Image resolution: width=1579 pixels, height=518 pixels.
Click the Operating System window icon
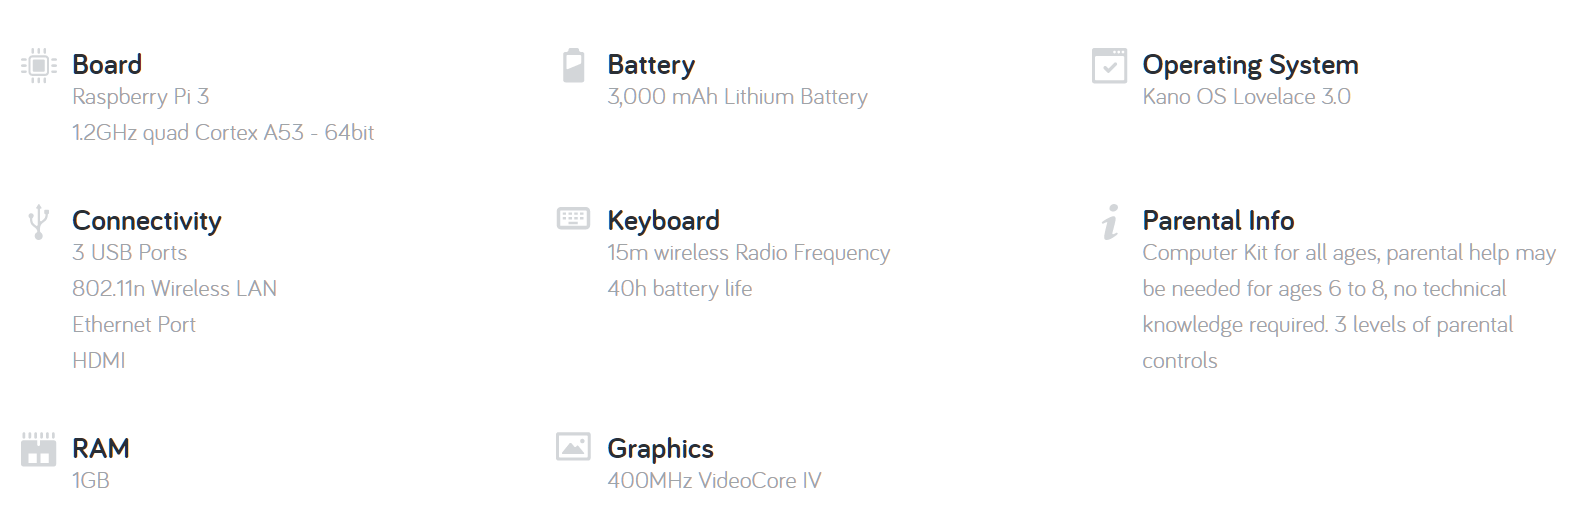click(1109, 65)
